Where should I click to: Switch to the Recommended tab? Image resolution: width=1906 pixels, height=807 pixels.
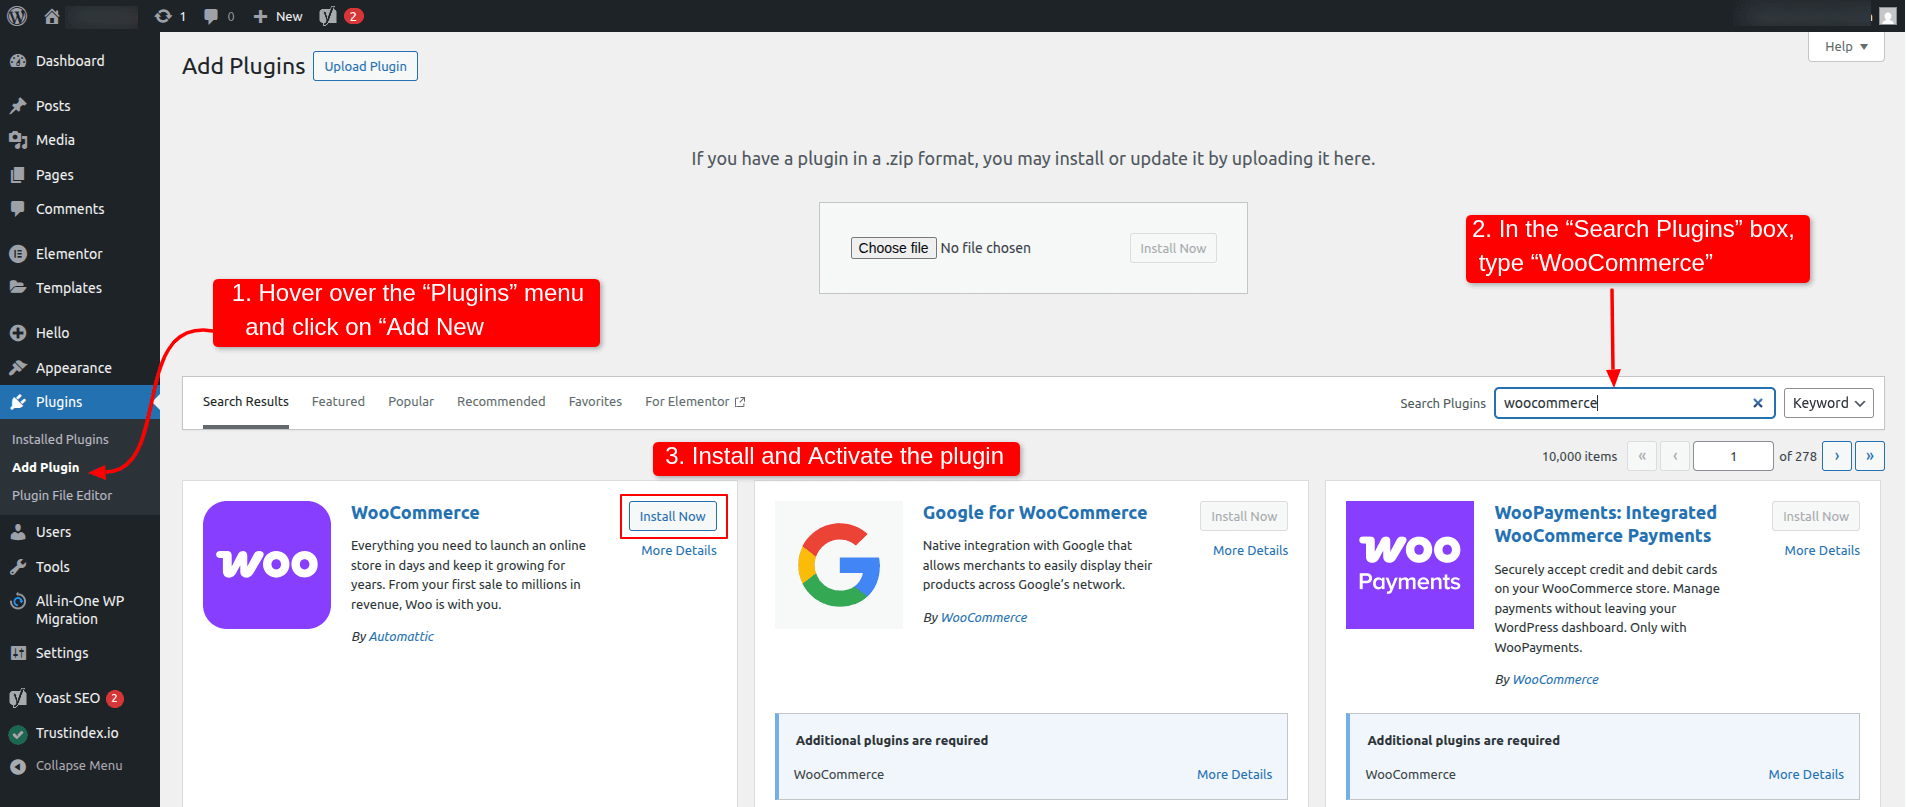point(501,402)
